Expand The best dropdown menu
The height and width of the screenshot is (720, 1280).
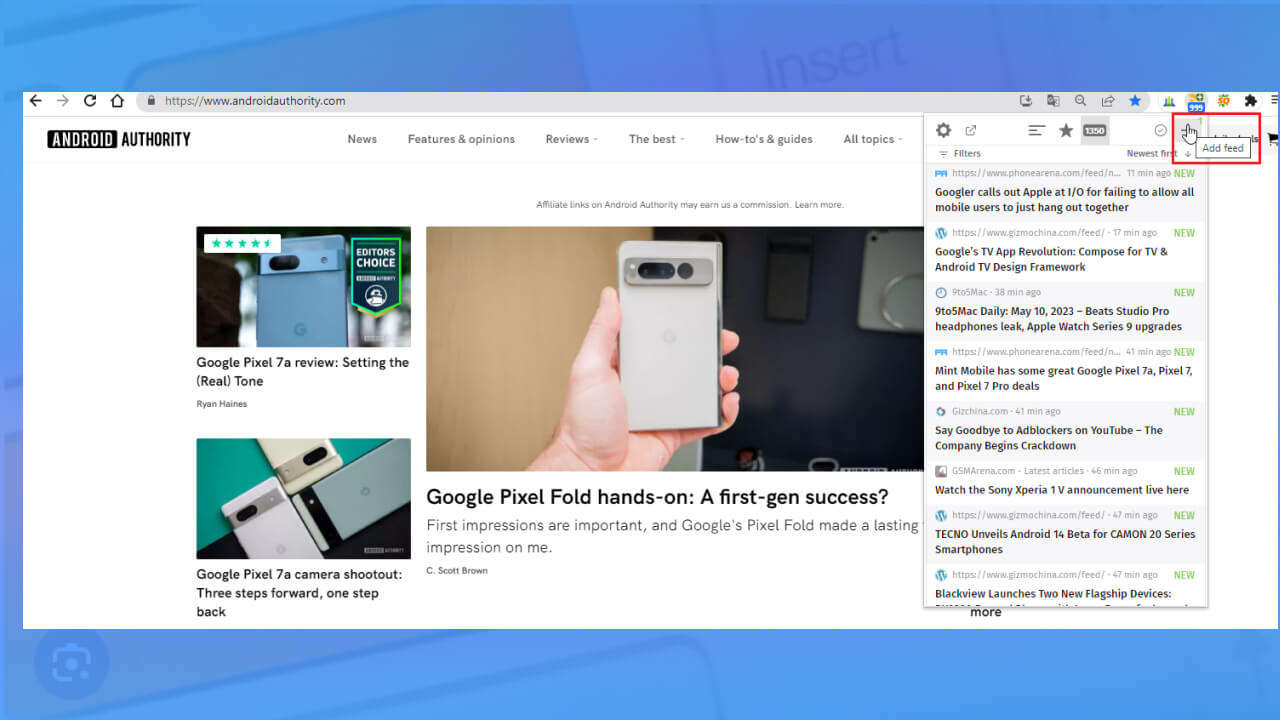click(x=657, y=139)
